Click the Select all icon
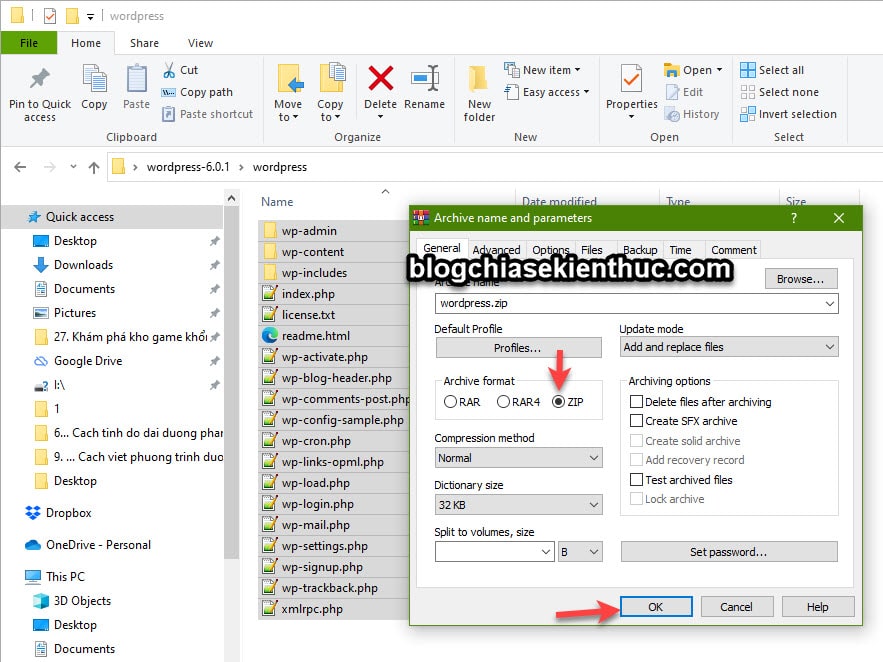Viewport: 883px width, 662px height. pyautogui.click(x=747, y=70)
